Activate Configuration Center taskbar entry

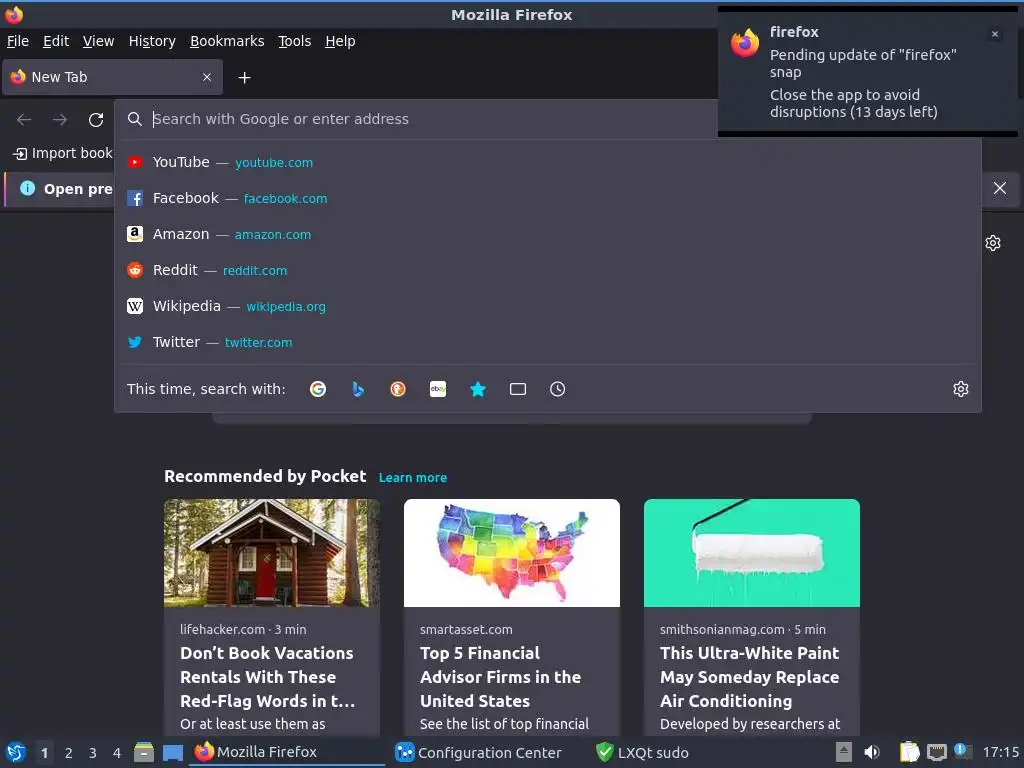[x=488, y=752]
